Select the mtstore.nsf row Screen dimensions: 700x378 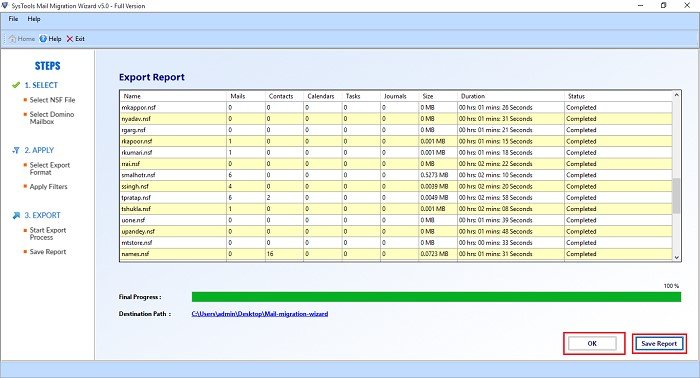click(396, 242)
